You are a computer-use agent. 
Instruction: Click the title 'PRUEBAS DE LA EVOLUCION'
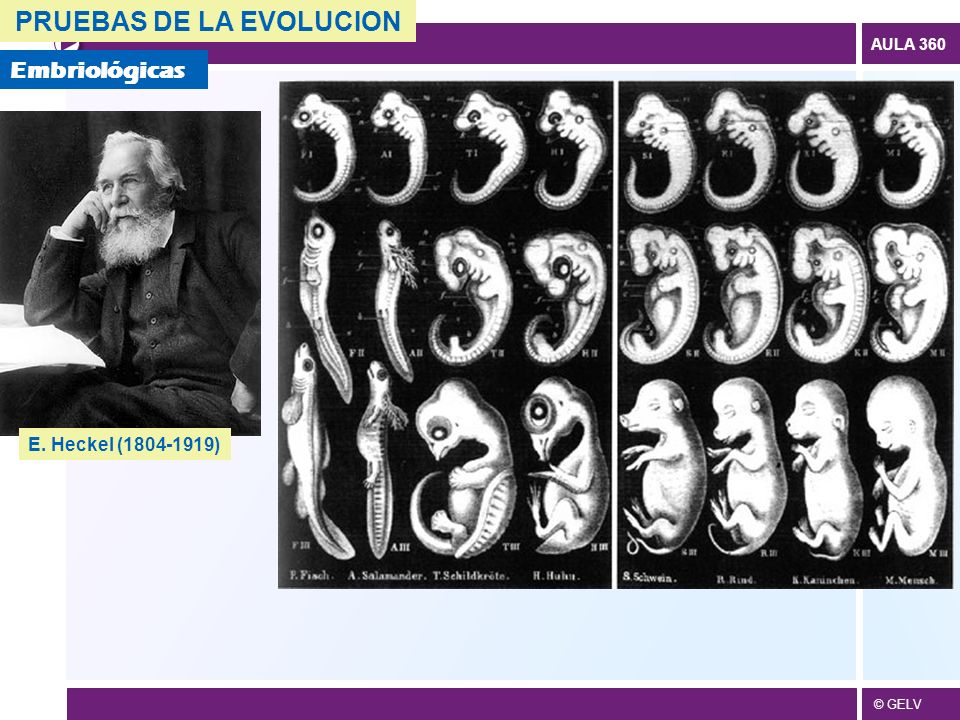[x=208, y=21]
